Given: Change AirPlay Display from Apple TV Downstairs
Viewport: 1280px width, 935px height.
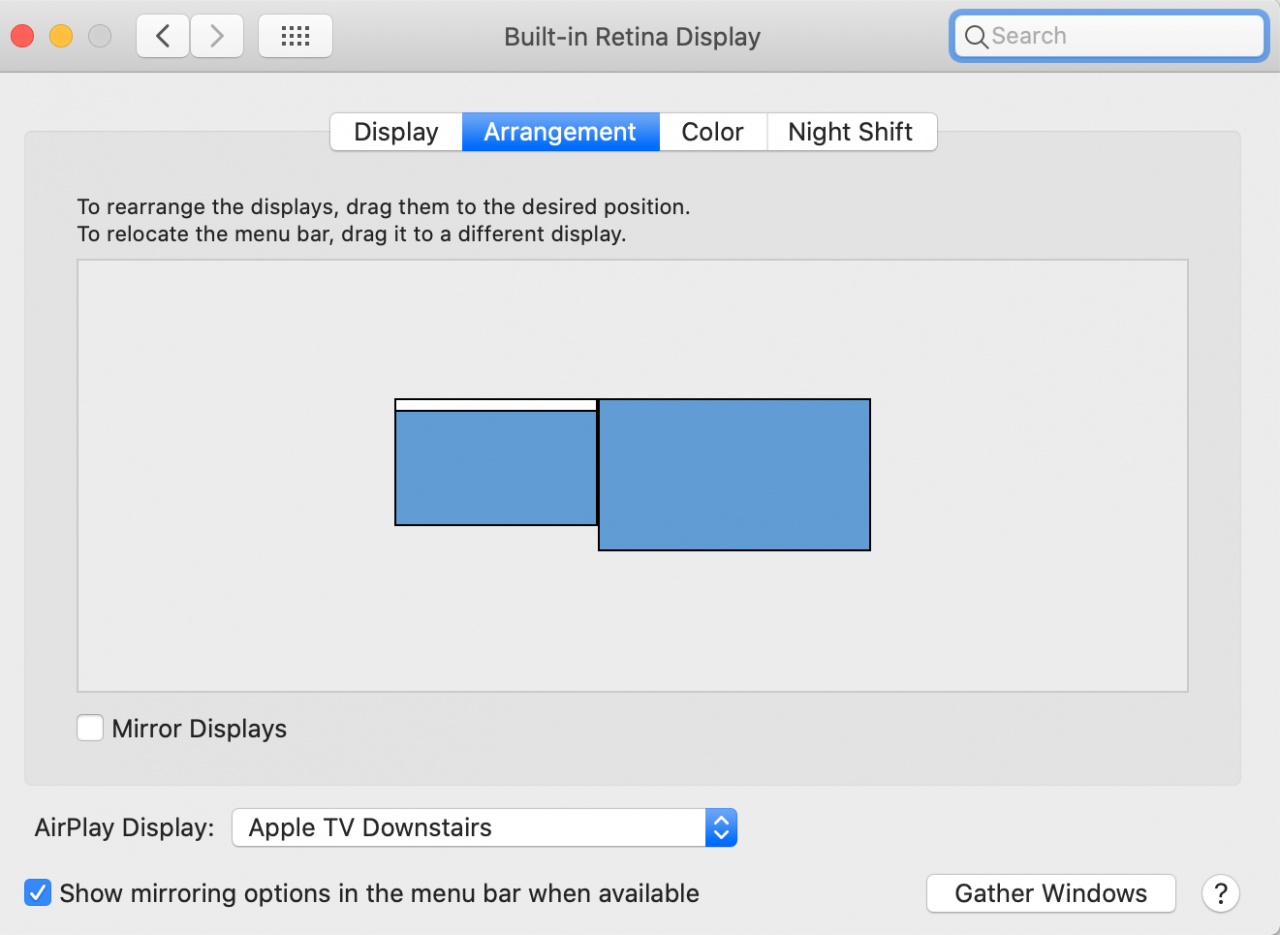Looking at the screenshot, I should 470,827.
